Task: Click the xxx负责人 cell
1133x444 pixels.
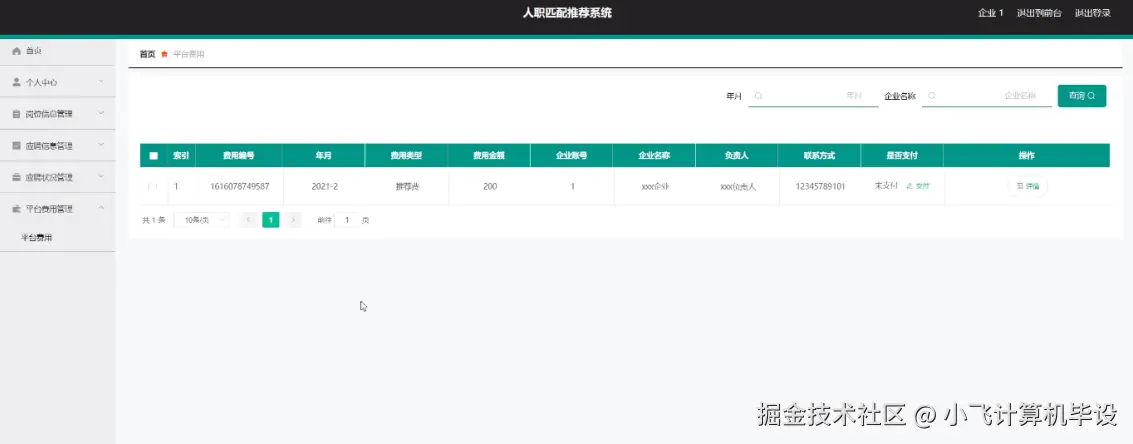Action: coord(738,187)
